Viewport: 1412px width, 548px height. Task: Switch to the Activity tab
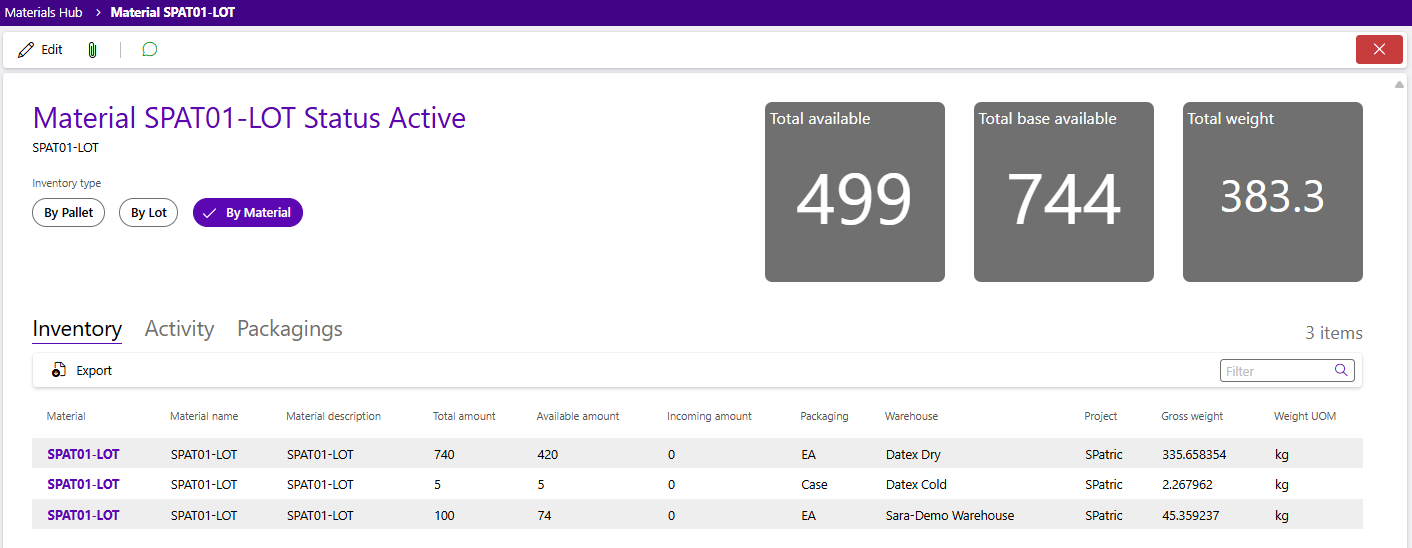click(179, 329)
